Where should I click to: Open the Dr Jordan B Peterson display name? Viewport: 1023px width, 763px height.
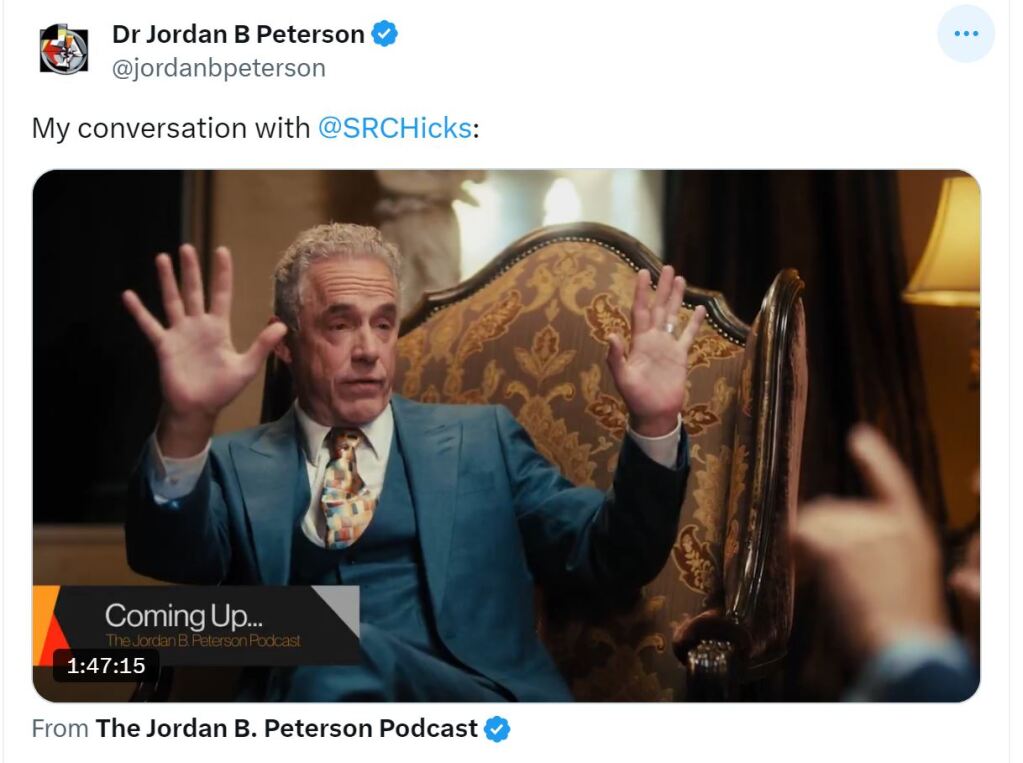pos(238,34)
